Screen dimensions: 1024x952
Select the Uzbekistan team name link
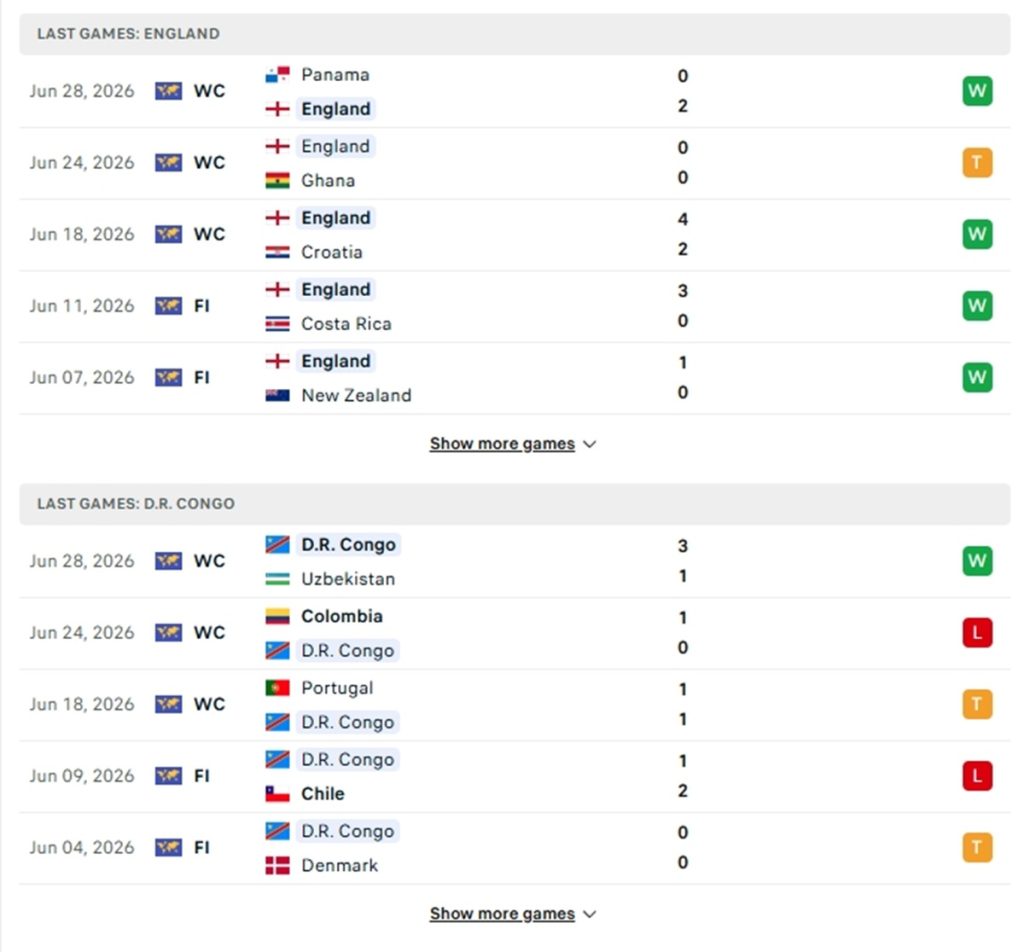(x=348, y=579)
